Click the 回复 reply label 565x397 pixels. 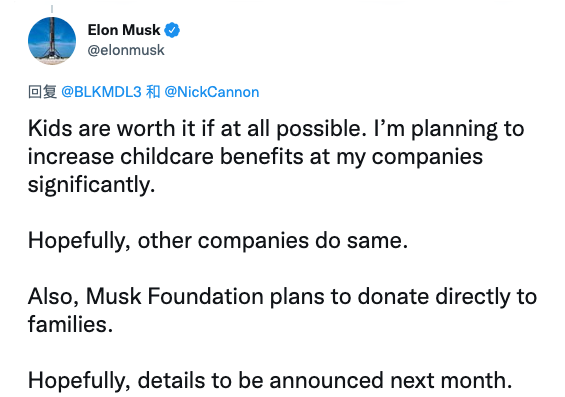pos(43,92)
